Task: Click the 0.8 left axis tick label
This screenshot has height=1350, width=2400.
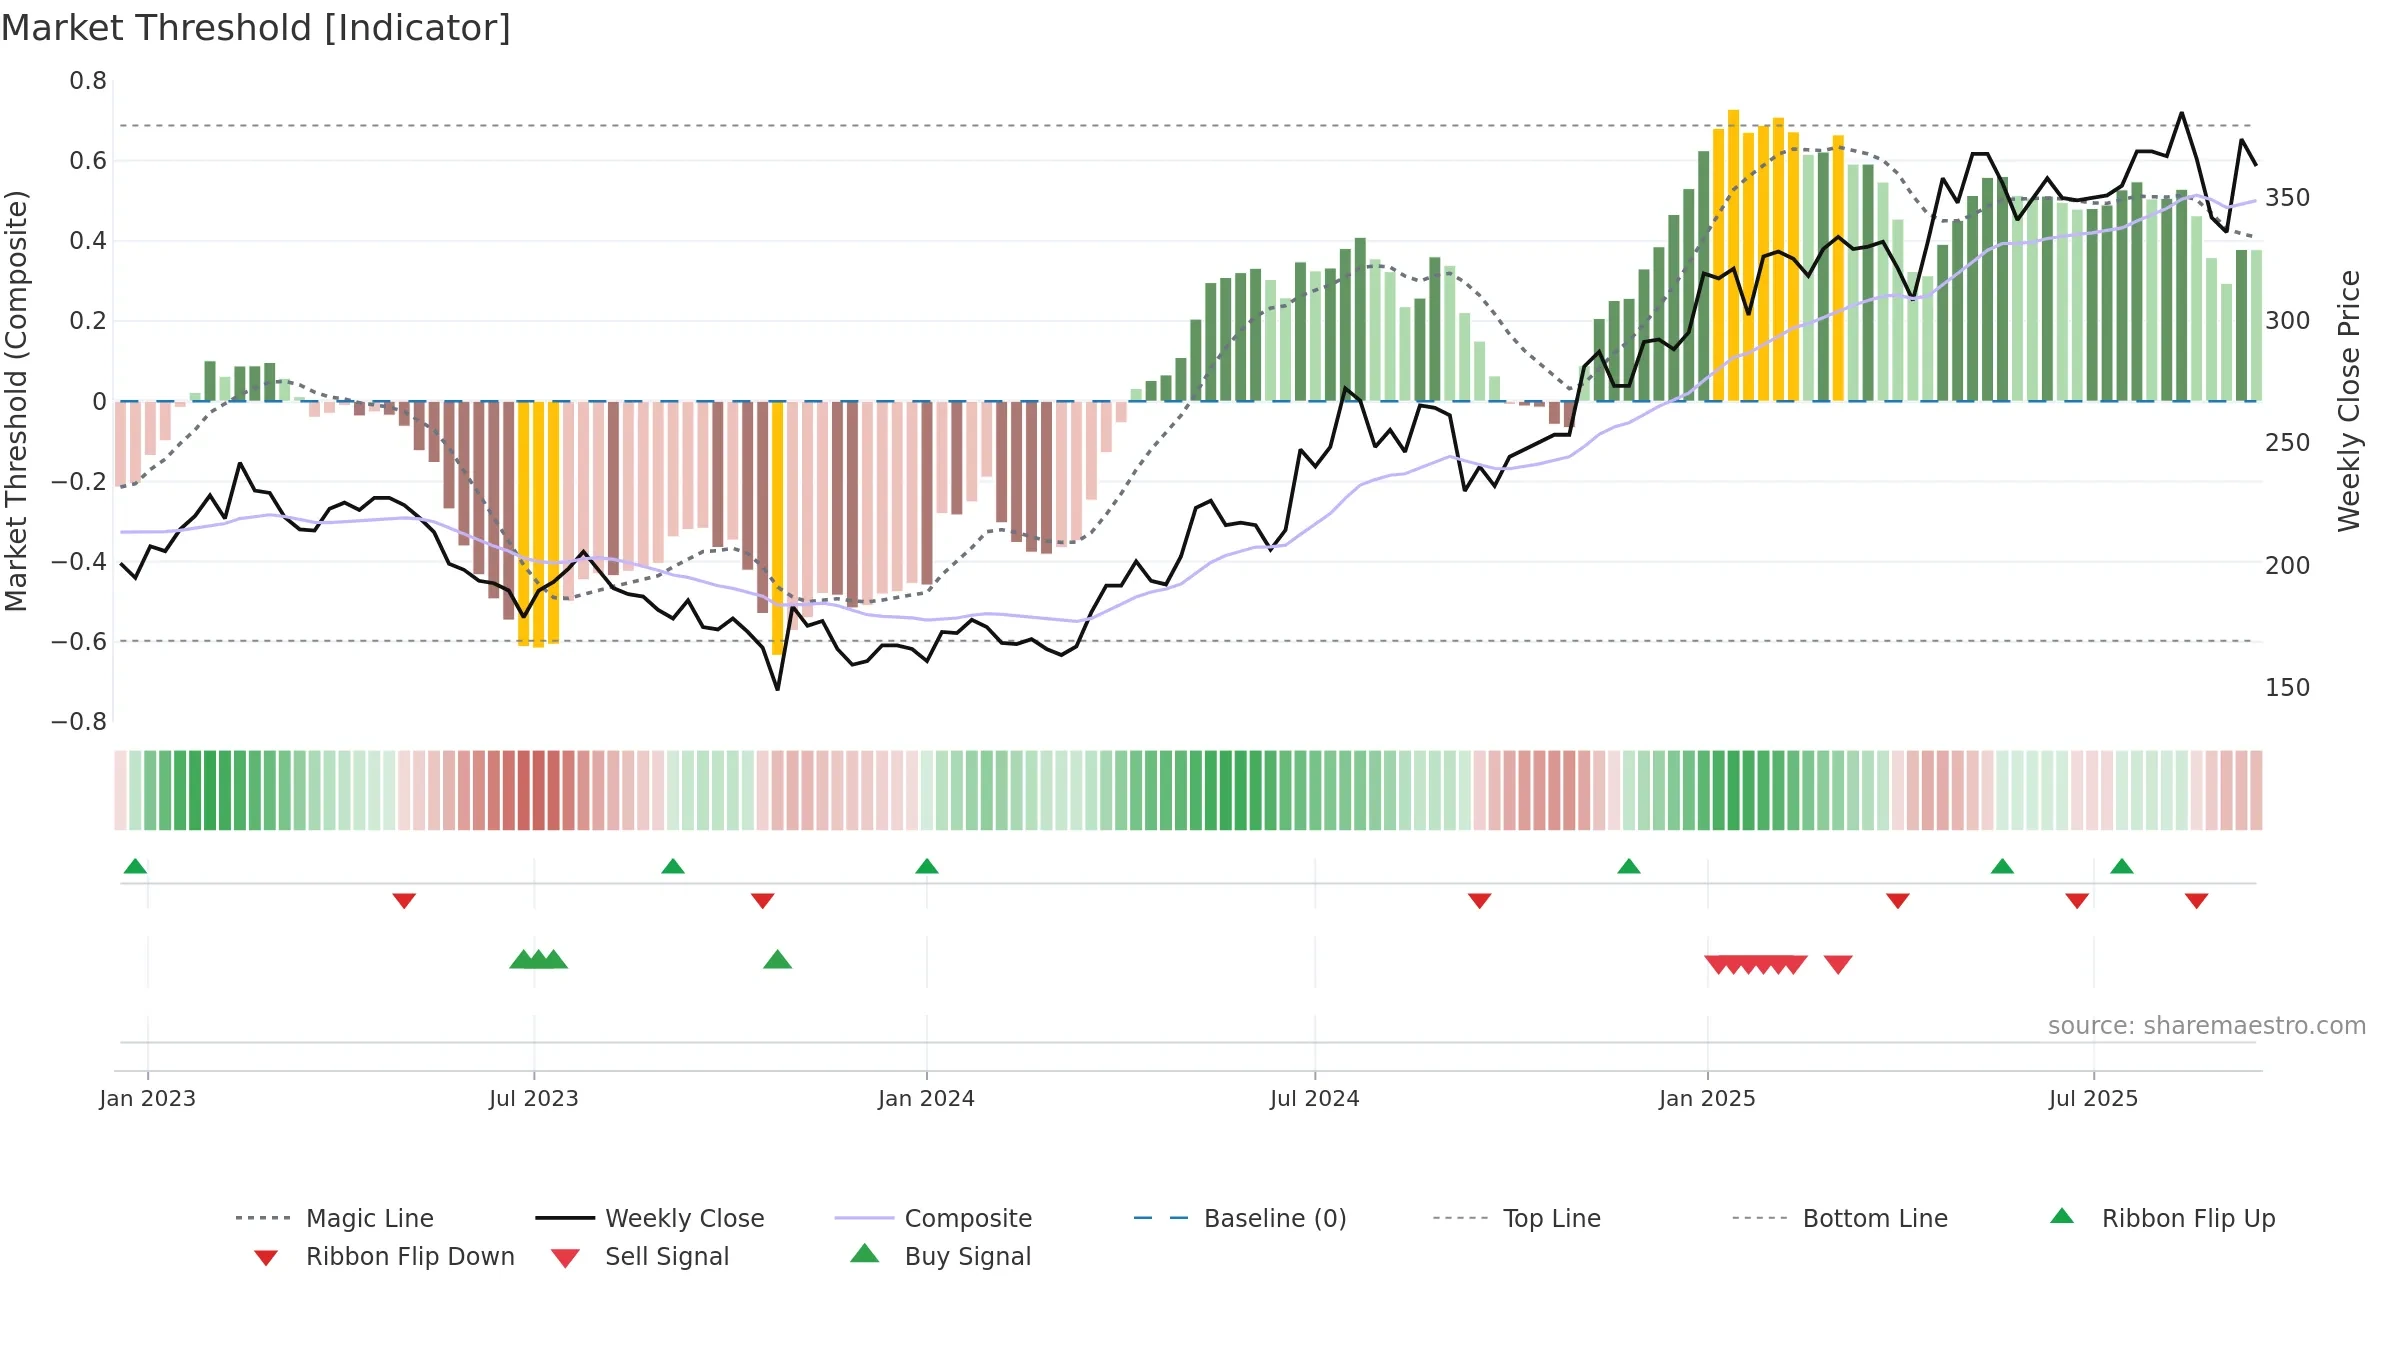Action: [x=88, y=81]
